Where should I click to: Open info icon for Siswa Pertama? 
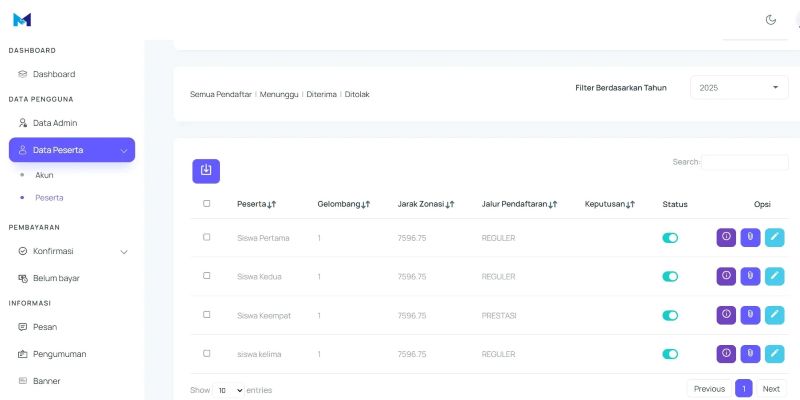tap(726, 237)
